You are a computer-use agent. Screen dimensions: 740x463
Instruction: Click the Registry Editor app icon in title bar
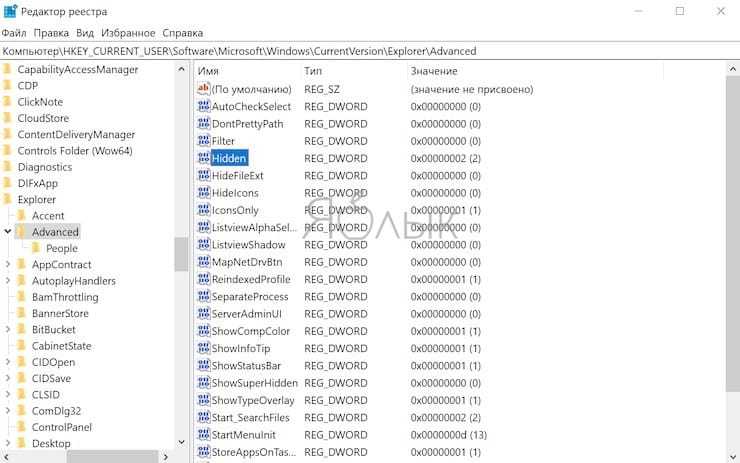click(x=10, y=11)
